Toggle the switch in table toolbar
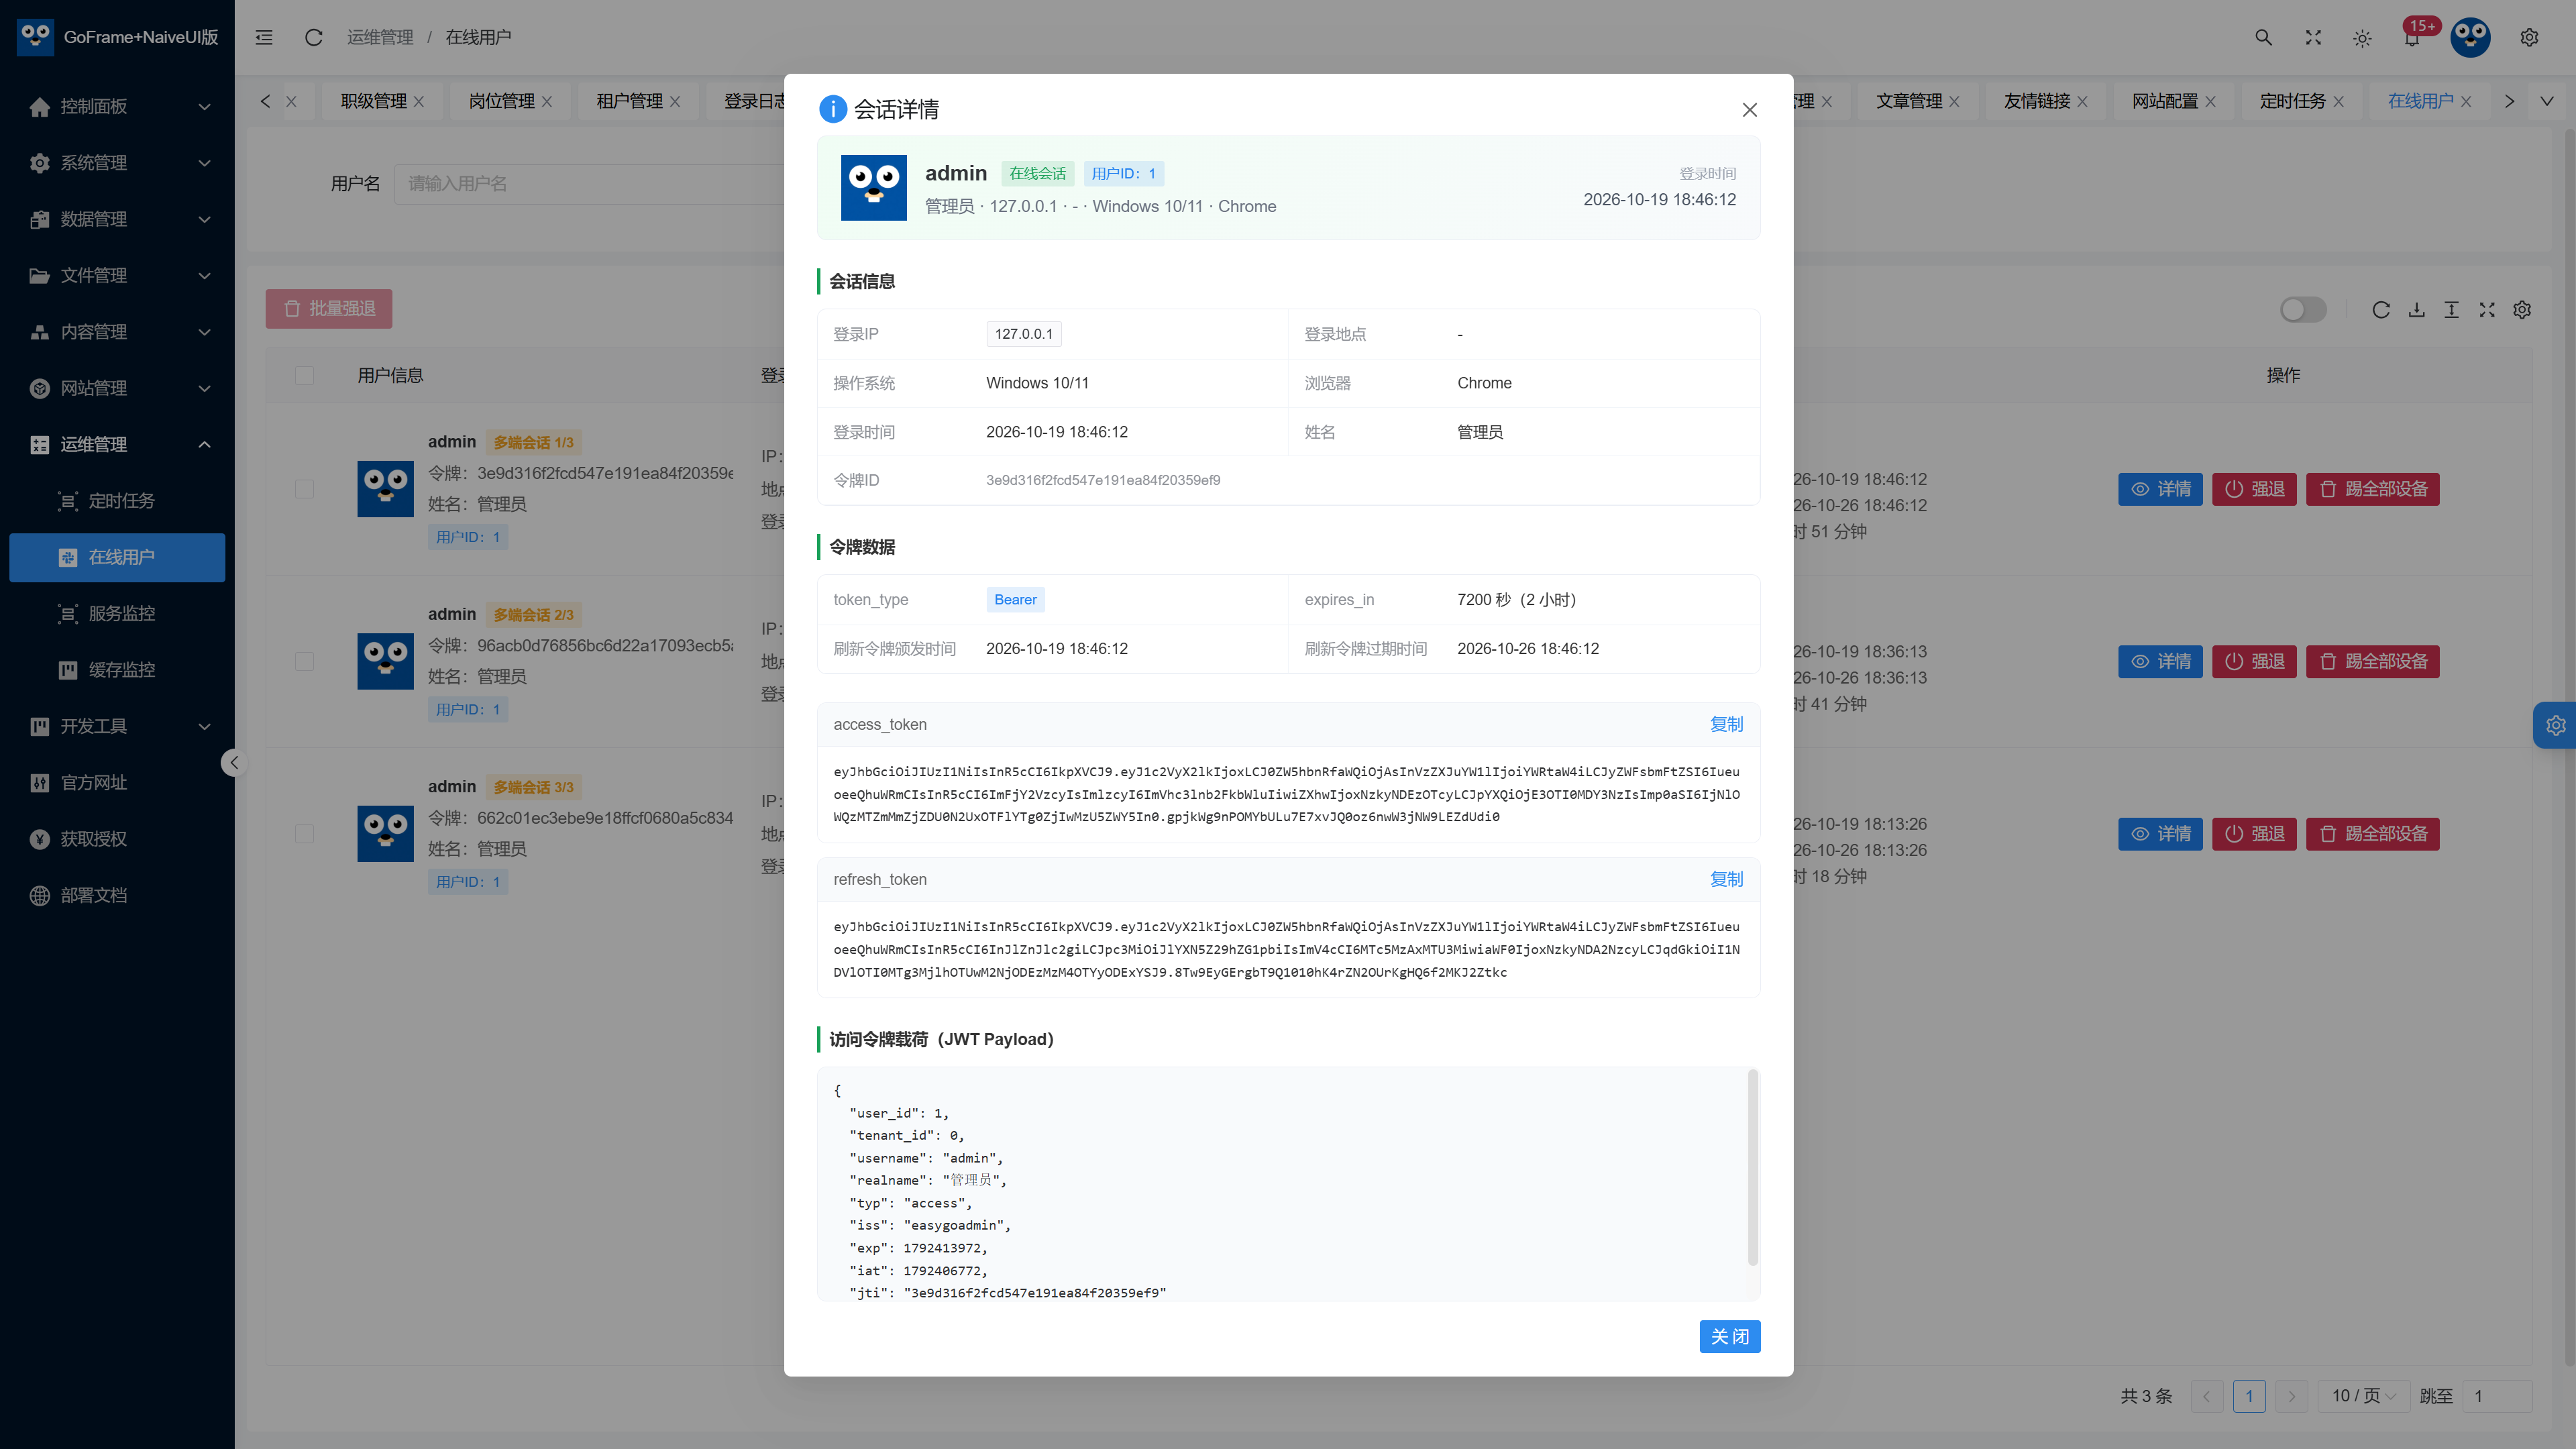This screenshot has height=1449, width=2576. click(2303, 310)
